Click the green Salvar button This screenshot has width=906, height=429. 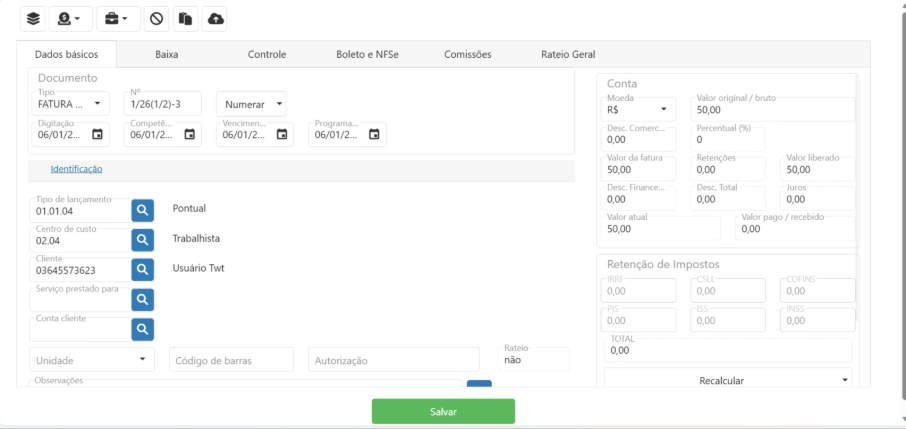click(443, 412)
